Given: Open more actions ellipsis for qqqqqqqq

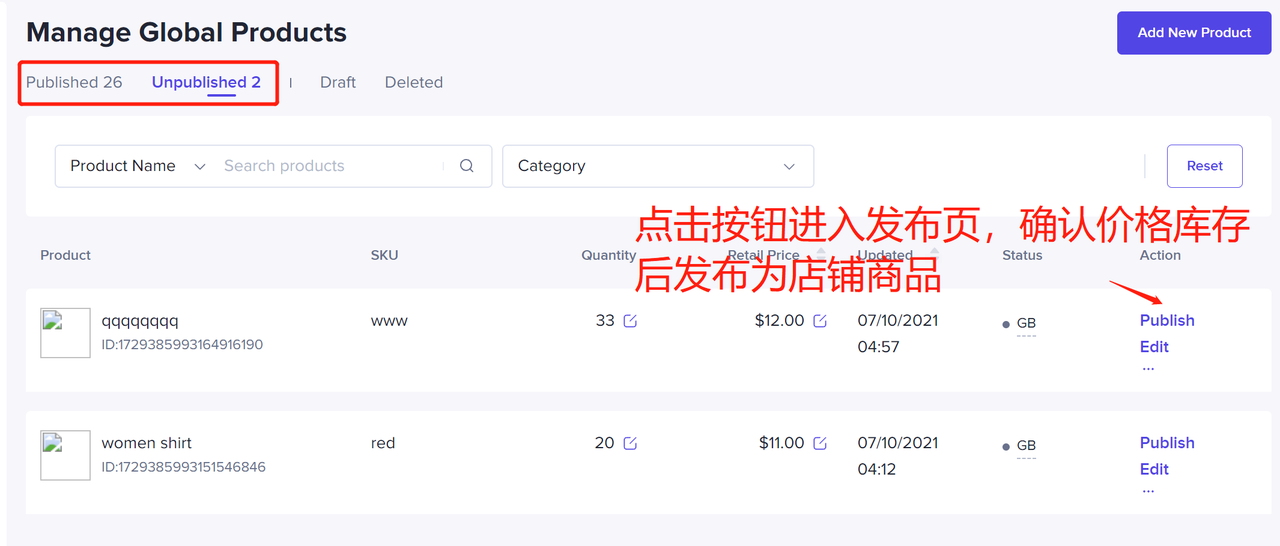Looking at the screenshot, I should pyautogui.click(x=1148, y=368).
